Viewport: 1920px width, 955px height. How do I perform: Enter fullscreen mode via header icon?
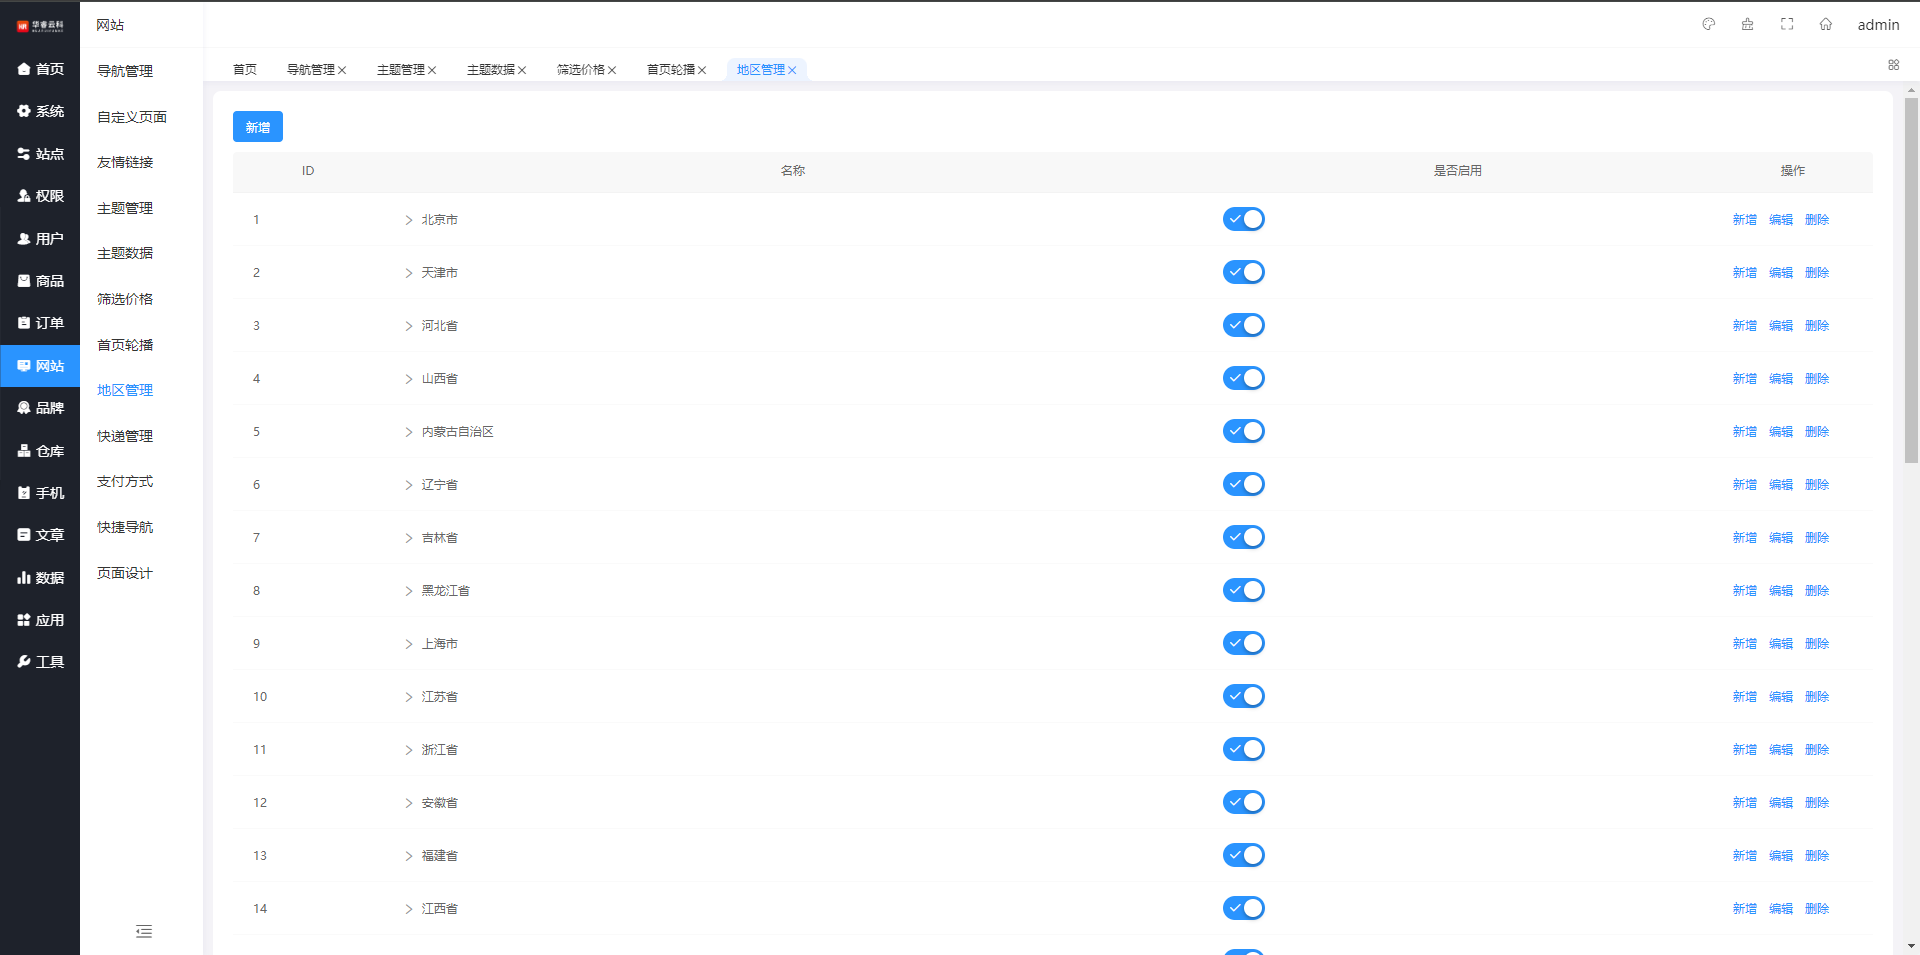1786,24
